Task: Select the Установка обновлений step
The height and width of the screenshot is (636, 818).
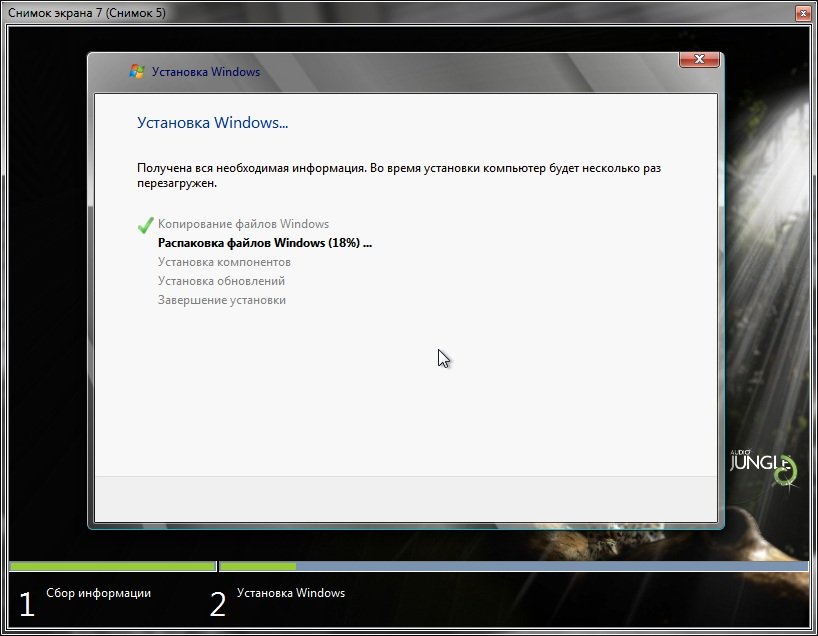Action: pos(221,281)
